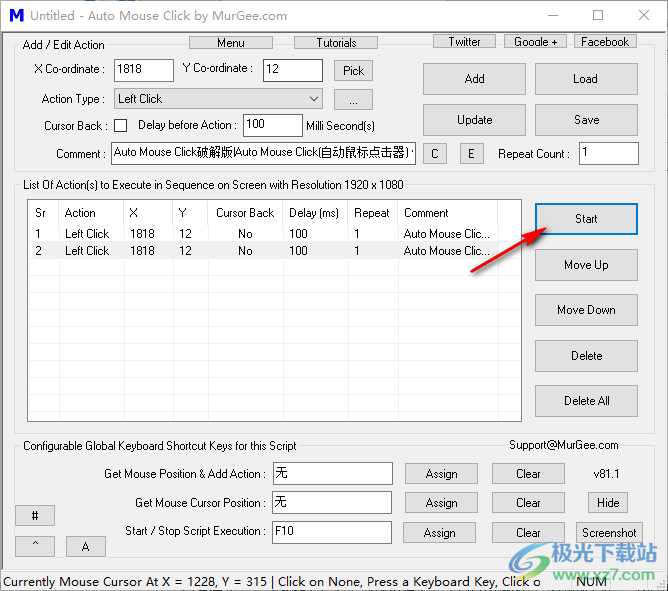Click the v81.1 version label
The height and width of the screenshot is (591, 668).
point(606,474)
